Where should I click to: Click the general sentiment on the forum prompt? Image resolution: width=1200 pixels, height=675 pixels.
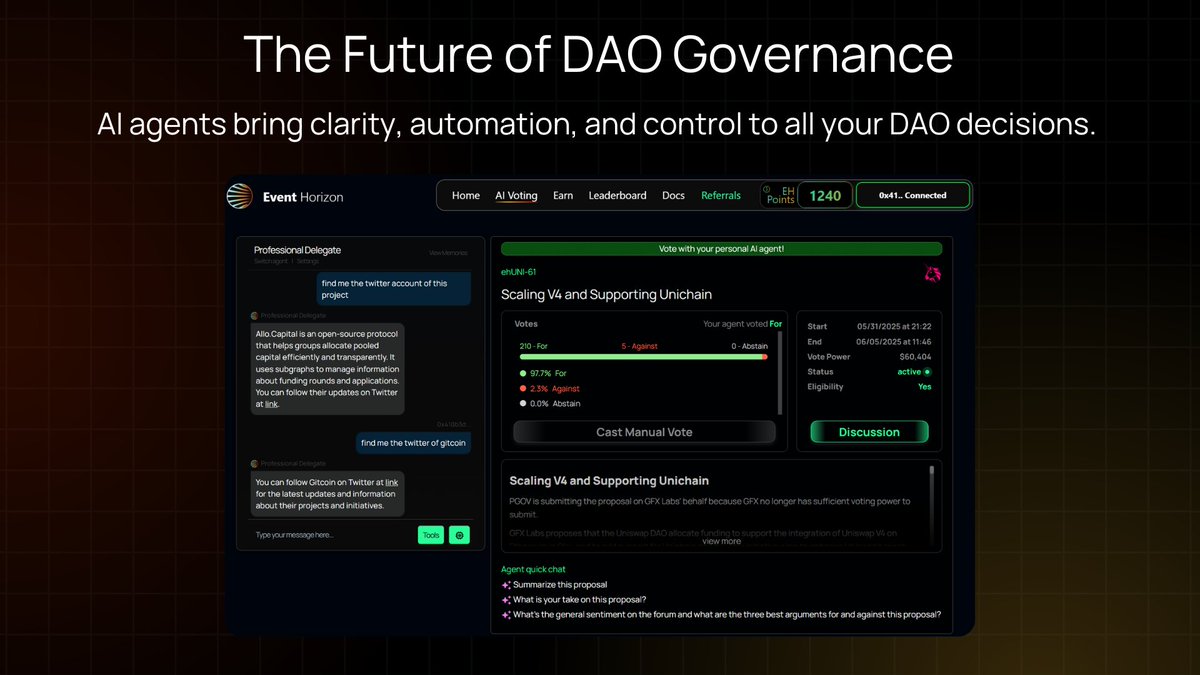(x=727, y=615)
